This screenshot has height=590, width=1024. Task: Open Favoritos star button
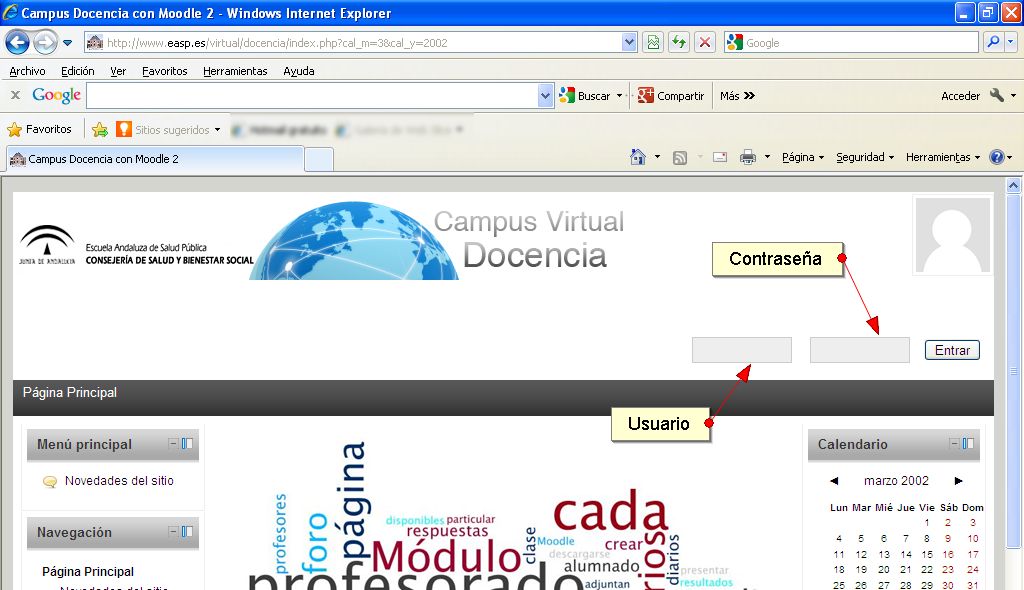click(40, 130)
